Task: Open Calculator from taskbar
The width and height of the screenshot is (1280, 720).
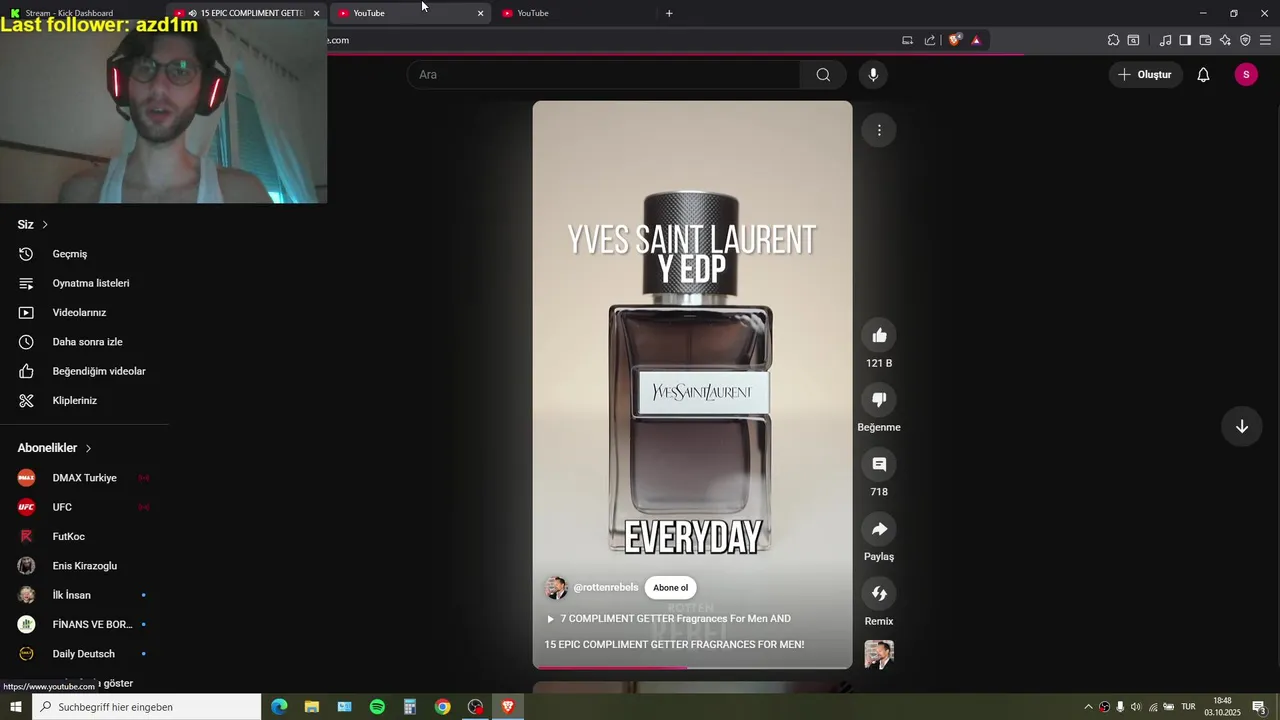Action: coord(410,707)
